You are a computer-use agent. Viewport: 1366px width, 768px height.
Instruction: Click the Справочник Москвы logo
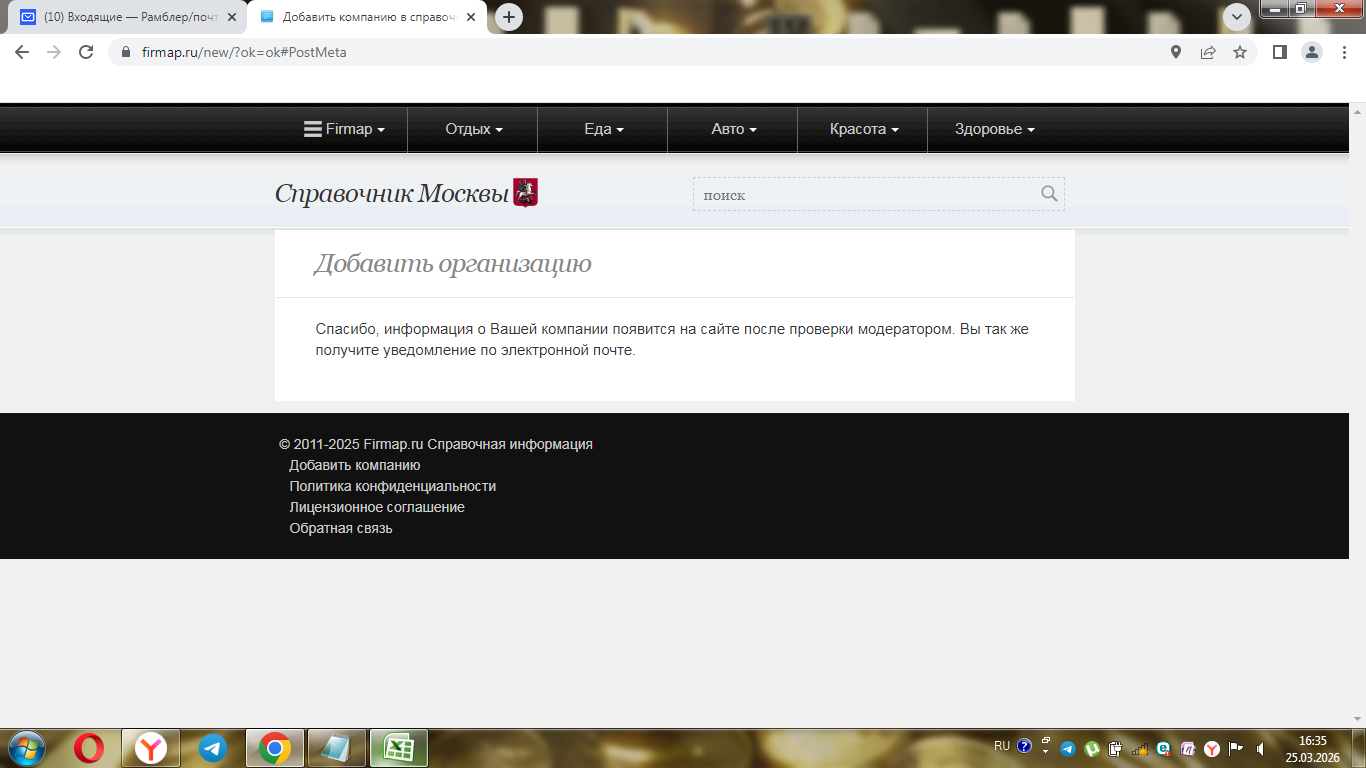click(392, 193)
